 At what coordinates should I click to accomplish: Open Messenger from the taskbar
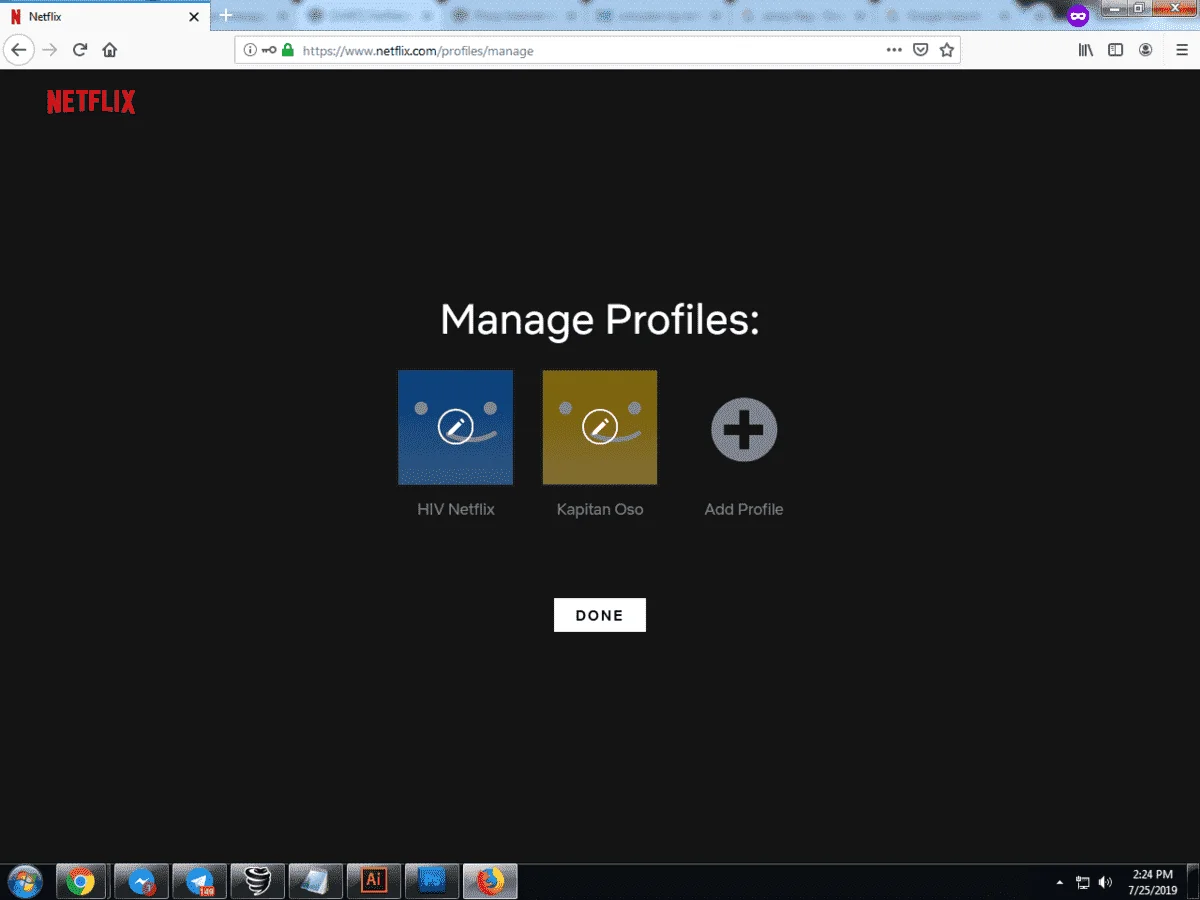(x=141, y=882)
